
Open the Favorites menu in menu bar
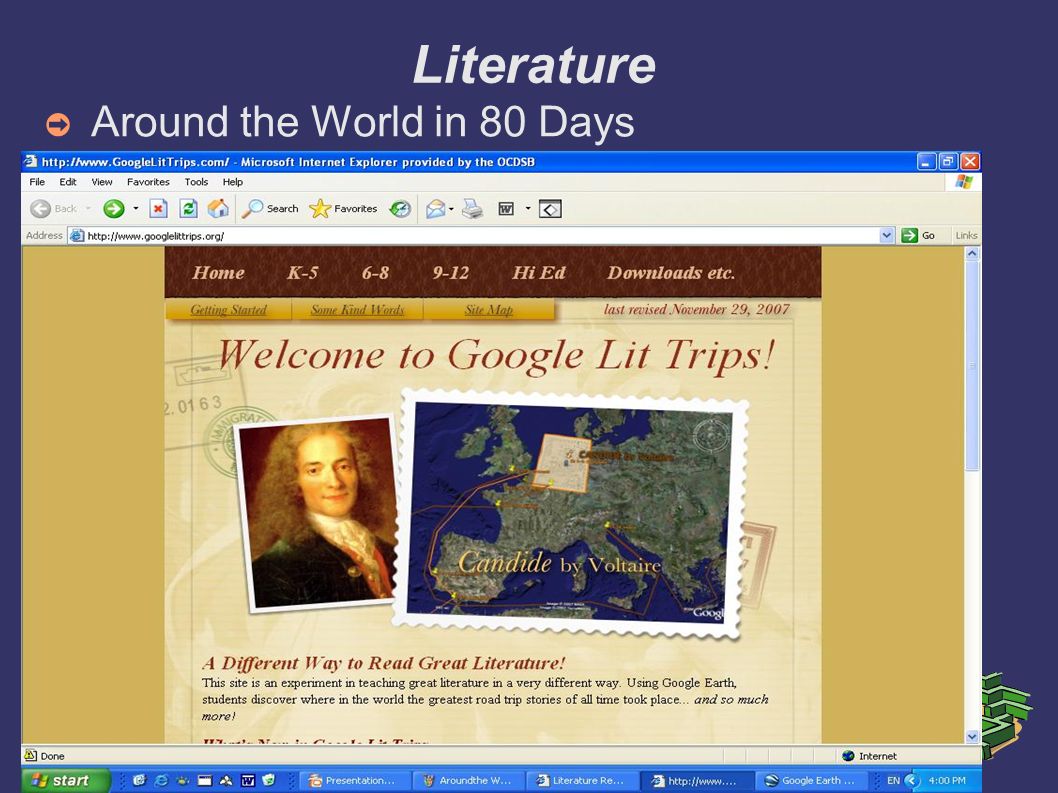tap(148, 182)
